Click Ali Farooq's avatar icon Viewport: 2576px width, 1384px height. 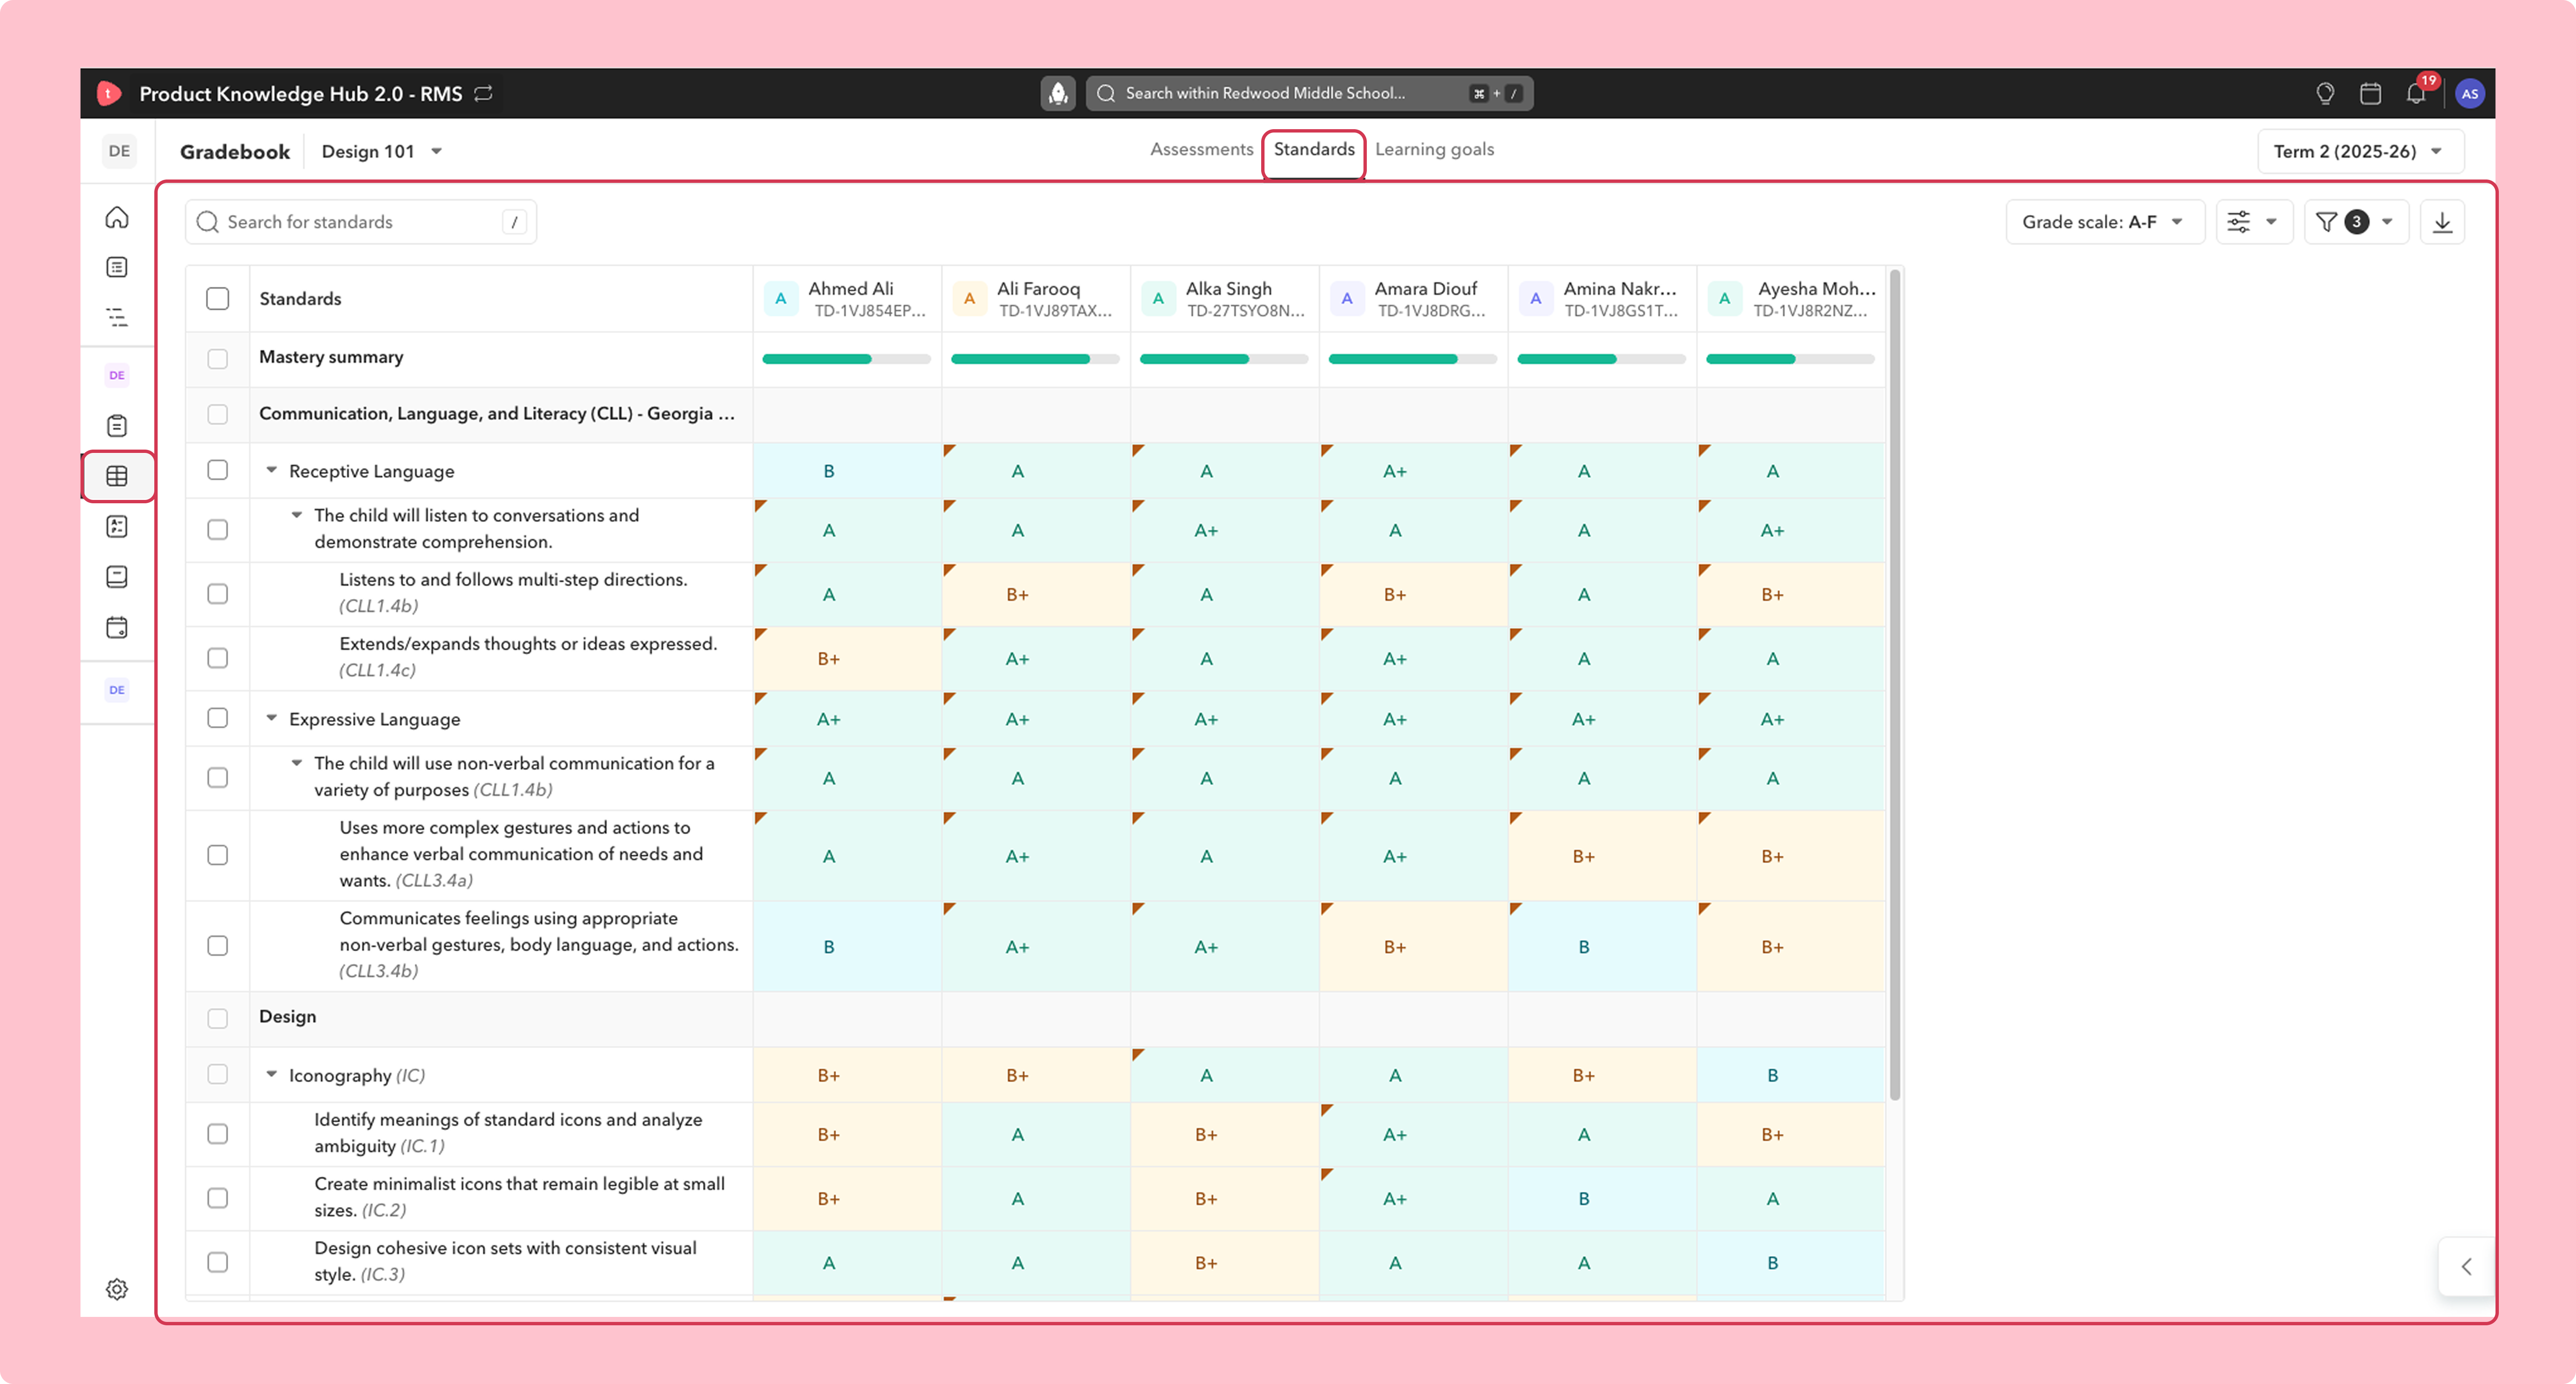(969, 298)
